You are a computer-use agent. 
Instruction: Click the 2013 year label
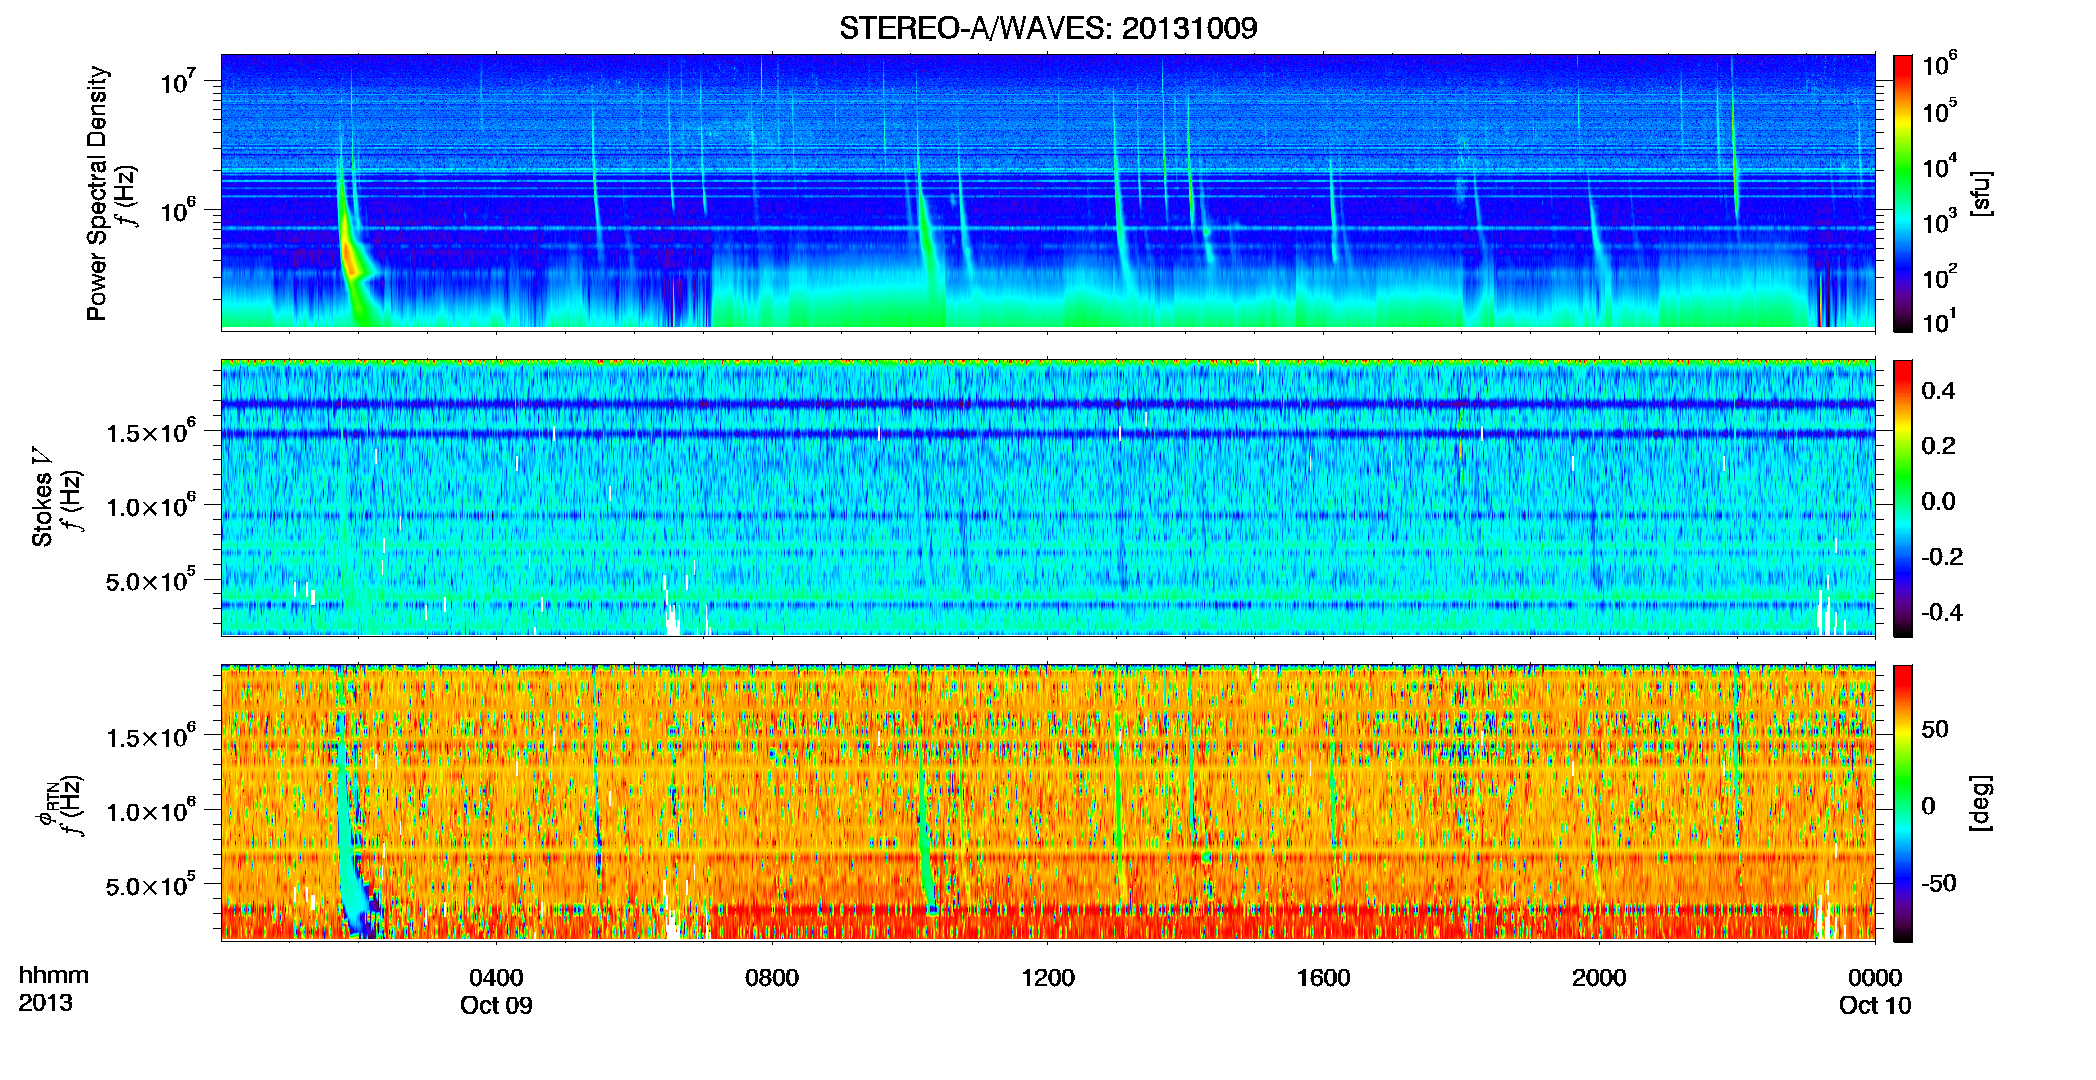click(x=45, y=1003)
